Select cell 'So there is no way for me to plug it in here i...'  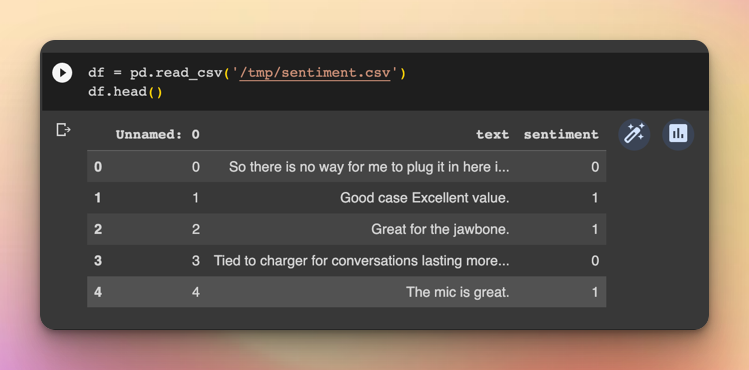pyautogui.click(x=369, y=167)
